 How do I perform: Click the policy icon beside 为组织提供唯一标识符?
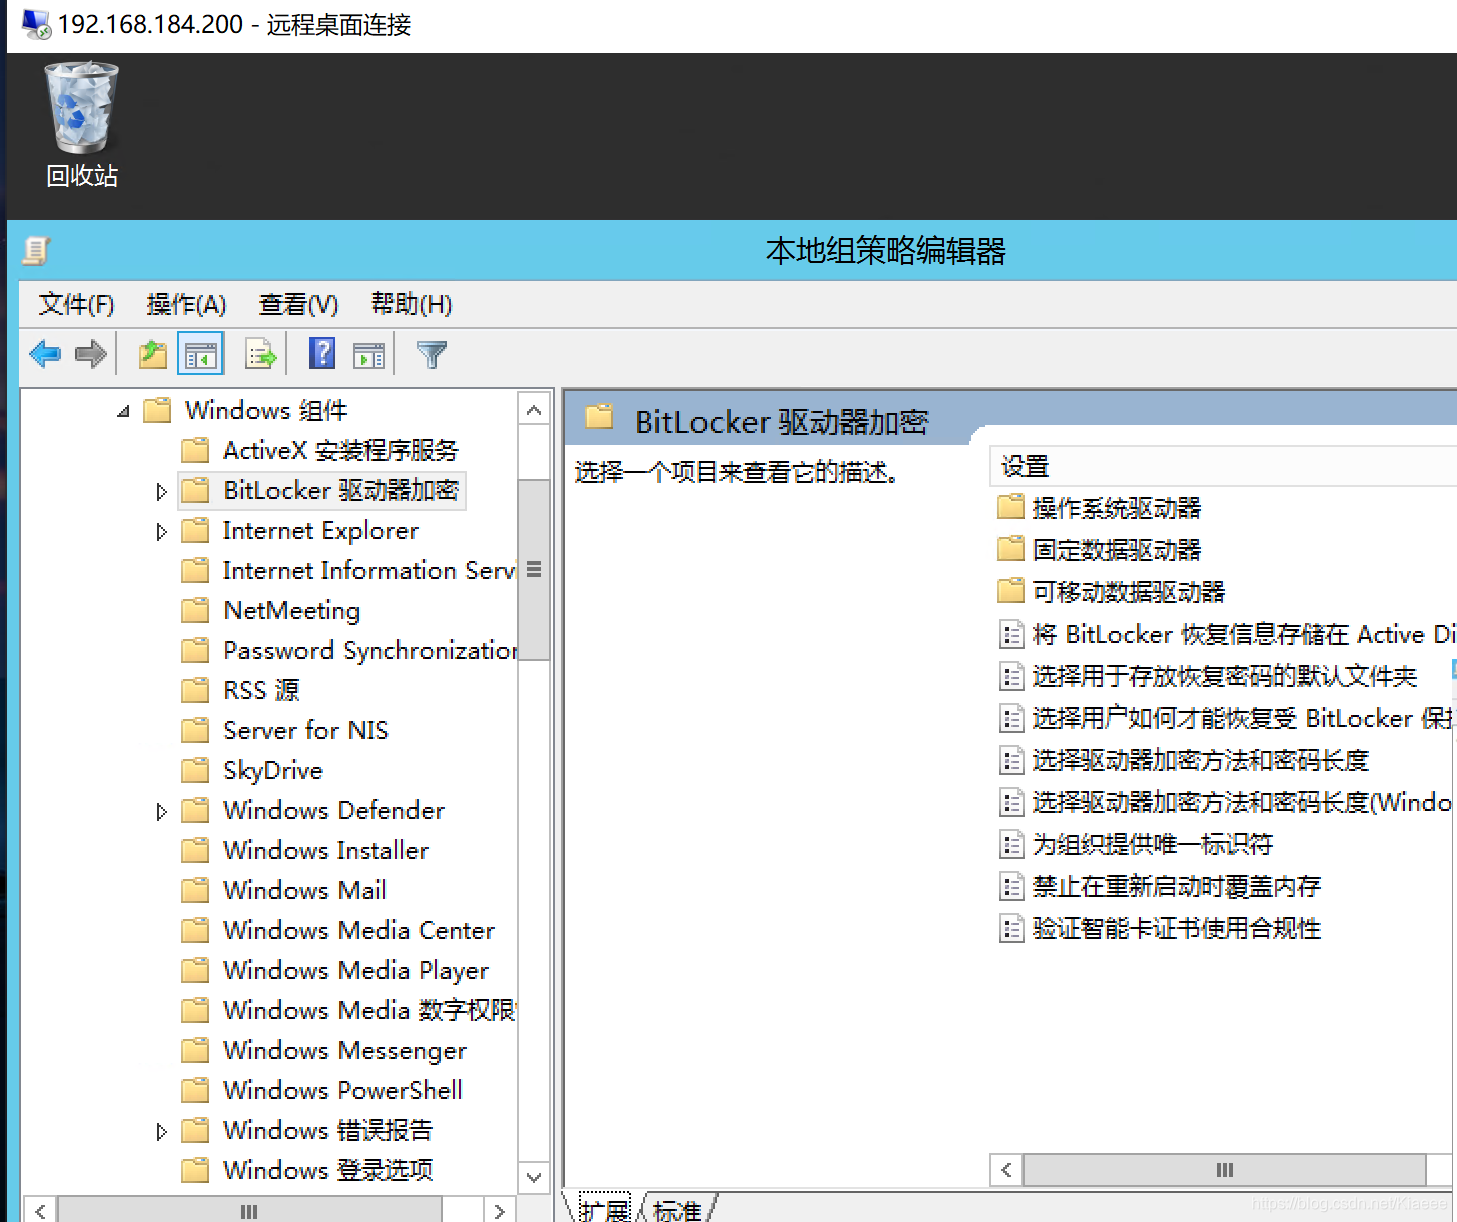(x=1012, y=844)
